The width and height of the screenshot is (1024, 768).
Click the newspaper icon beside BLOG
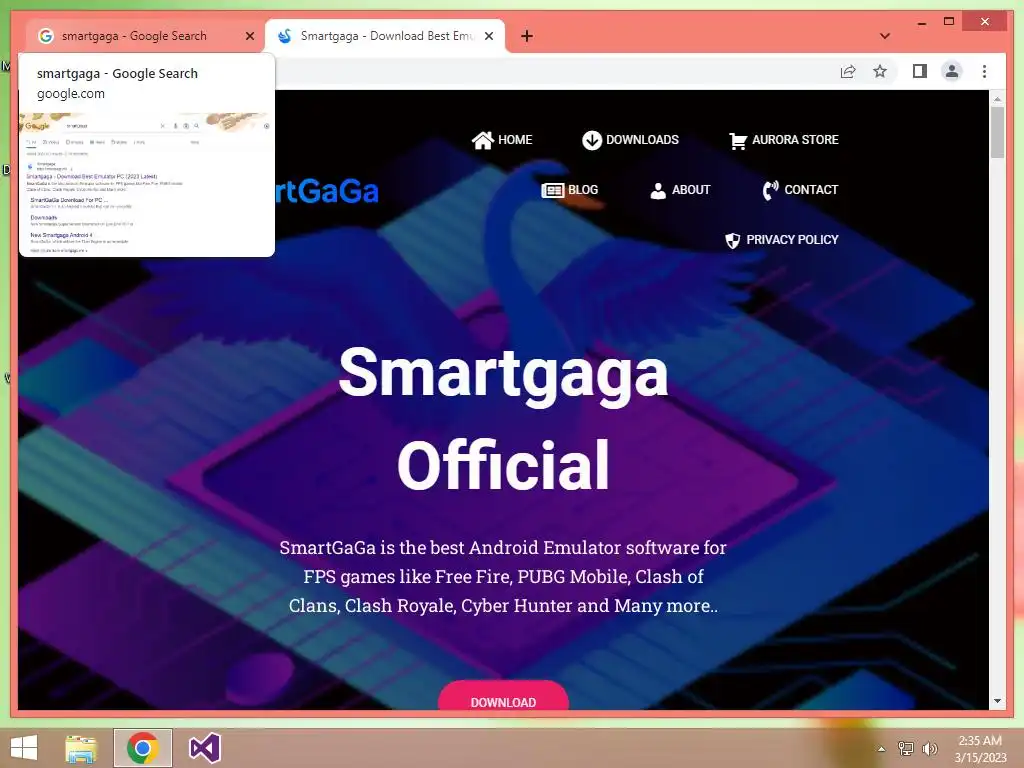[x=552, y=190]
